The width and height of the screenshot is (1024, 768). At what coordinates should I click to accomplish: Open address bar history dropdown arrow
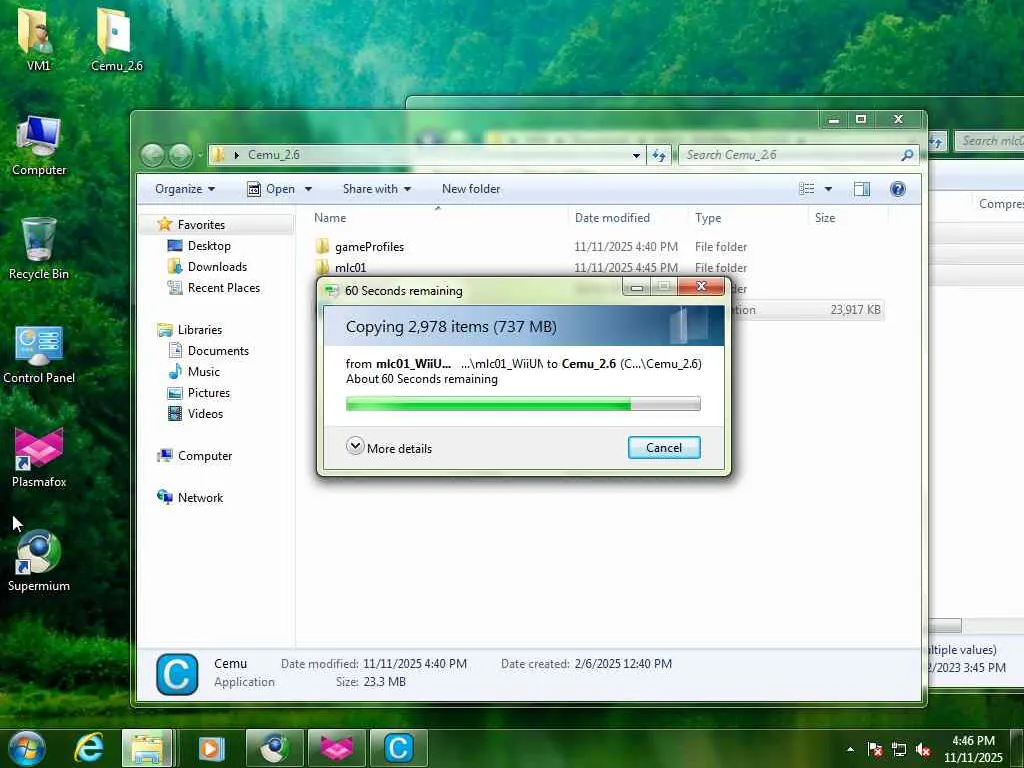pyautogui.click(x=636, y=155)
